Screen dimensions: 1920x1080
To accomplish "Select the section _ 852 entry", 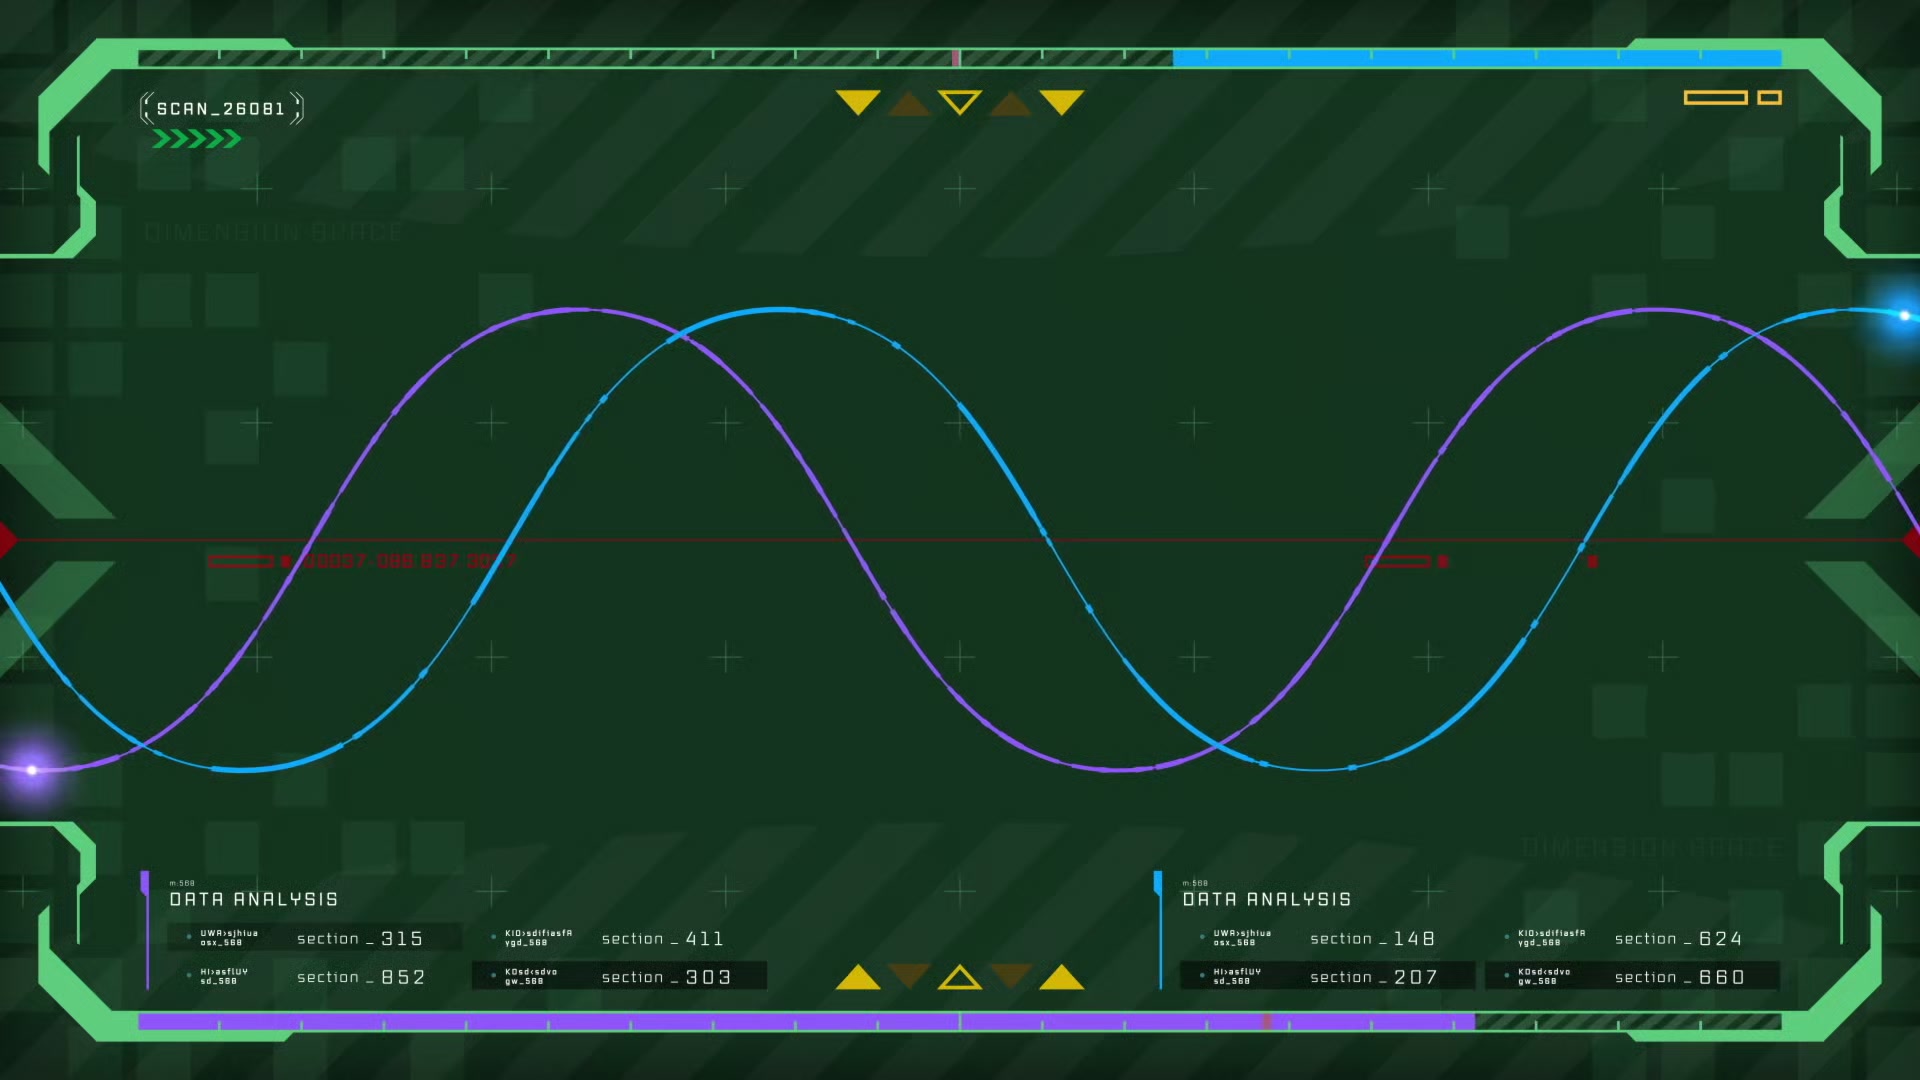I will [x=360, y=977].
